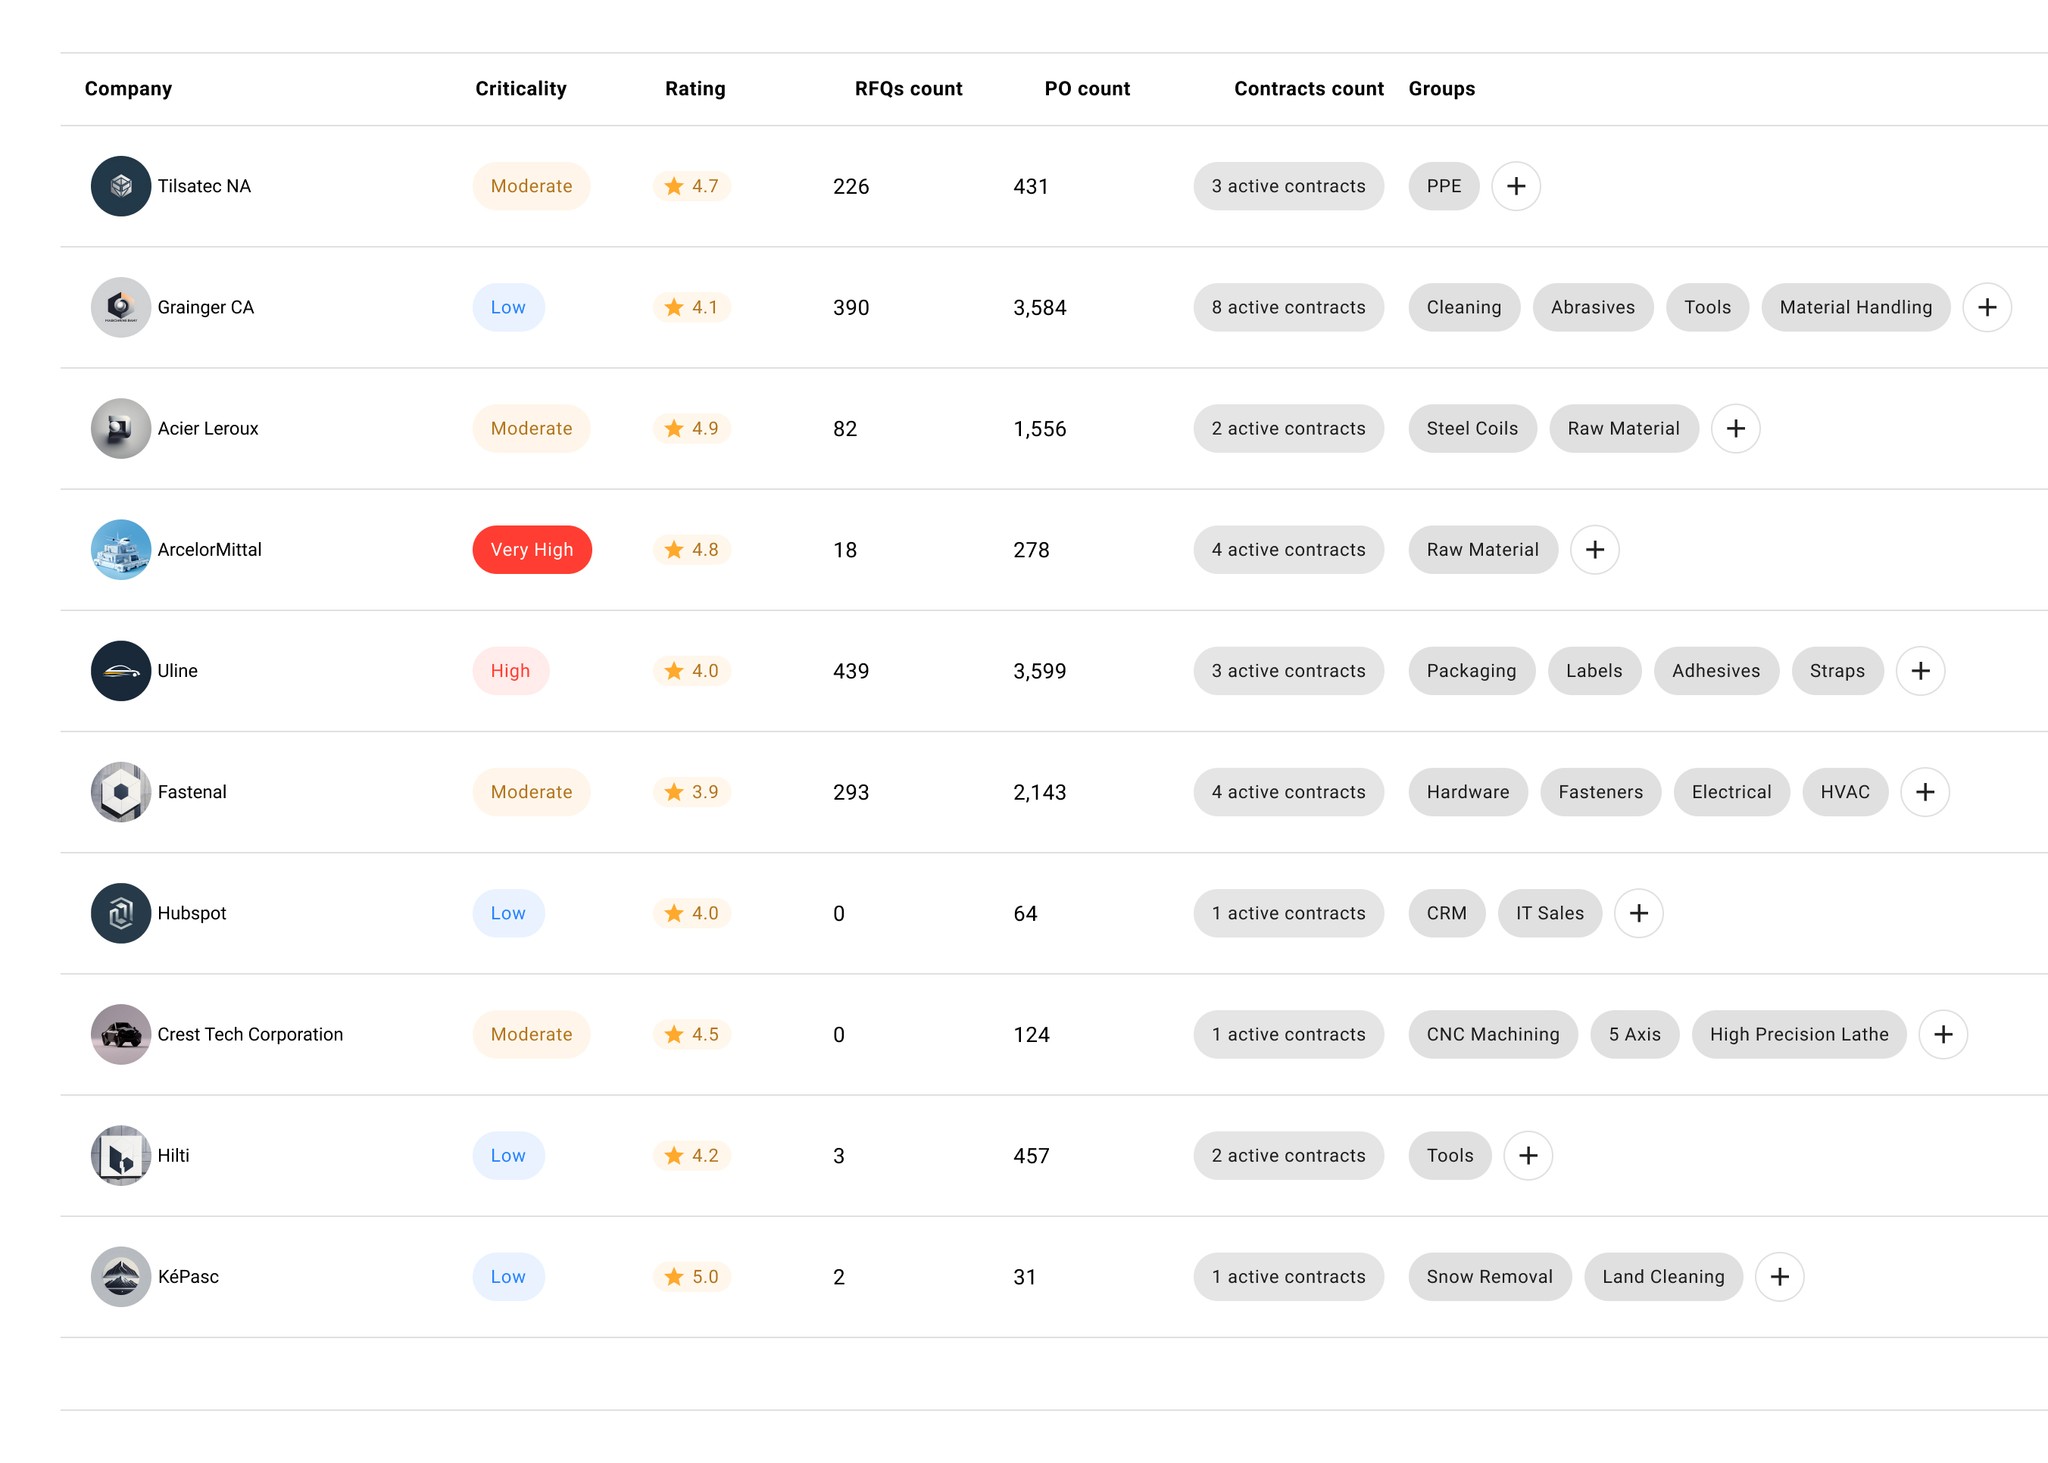Image resolution: width=2048 pixels, height=1463 pixels.
Task: Sort by the Rating column header
Action: (695, 89)
